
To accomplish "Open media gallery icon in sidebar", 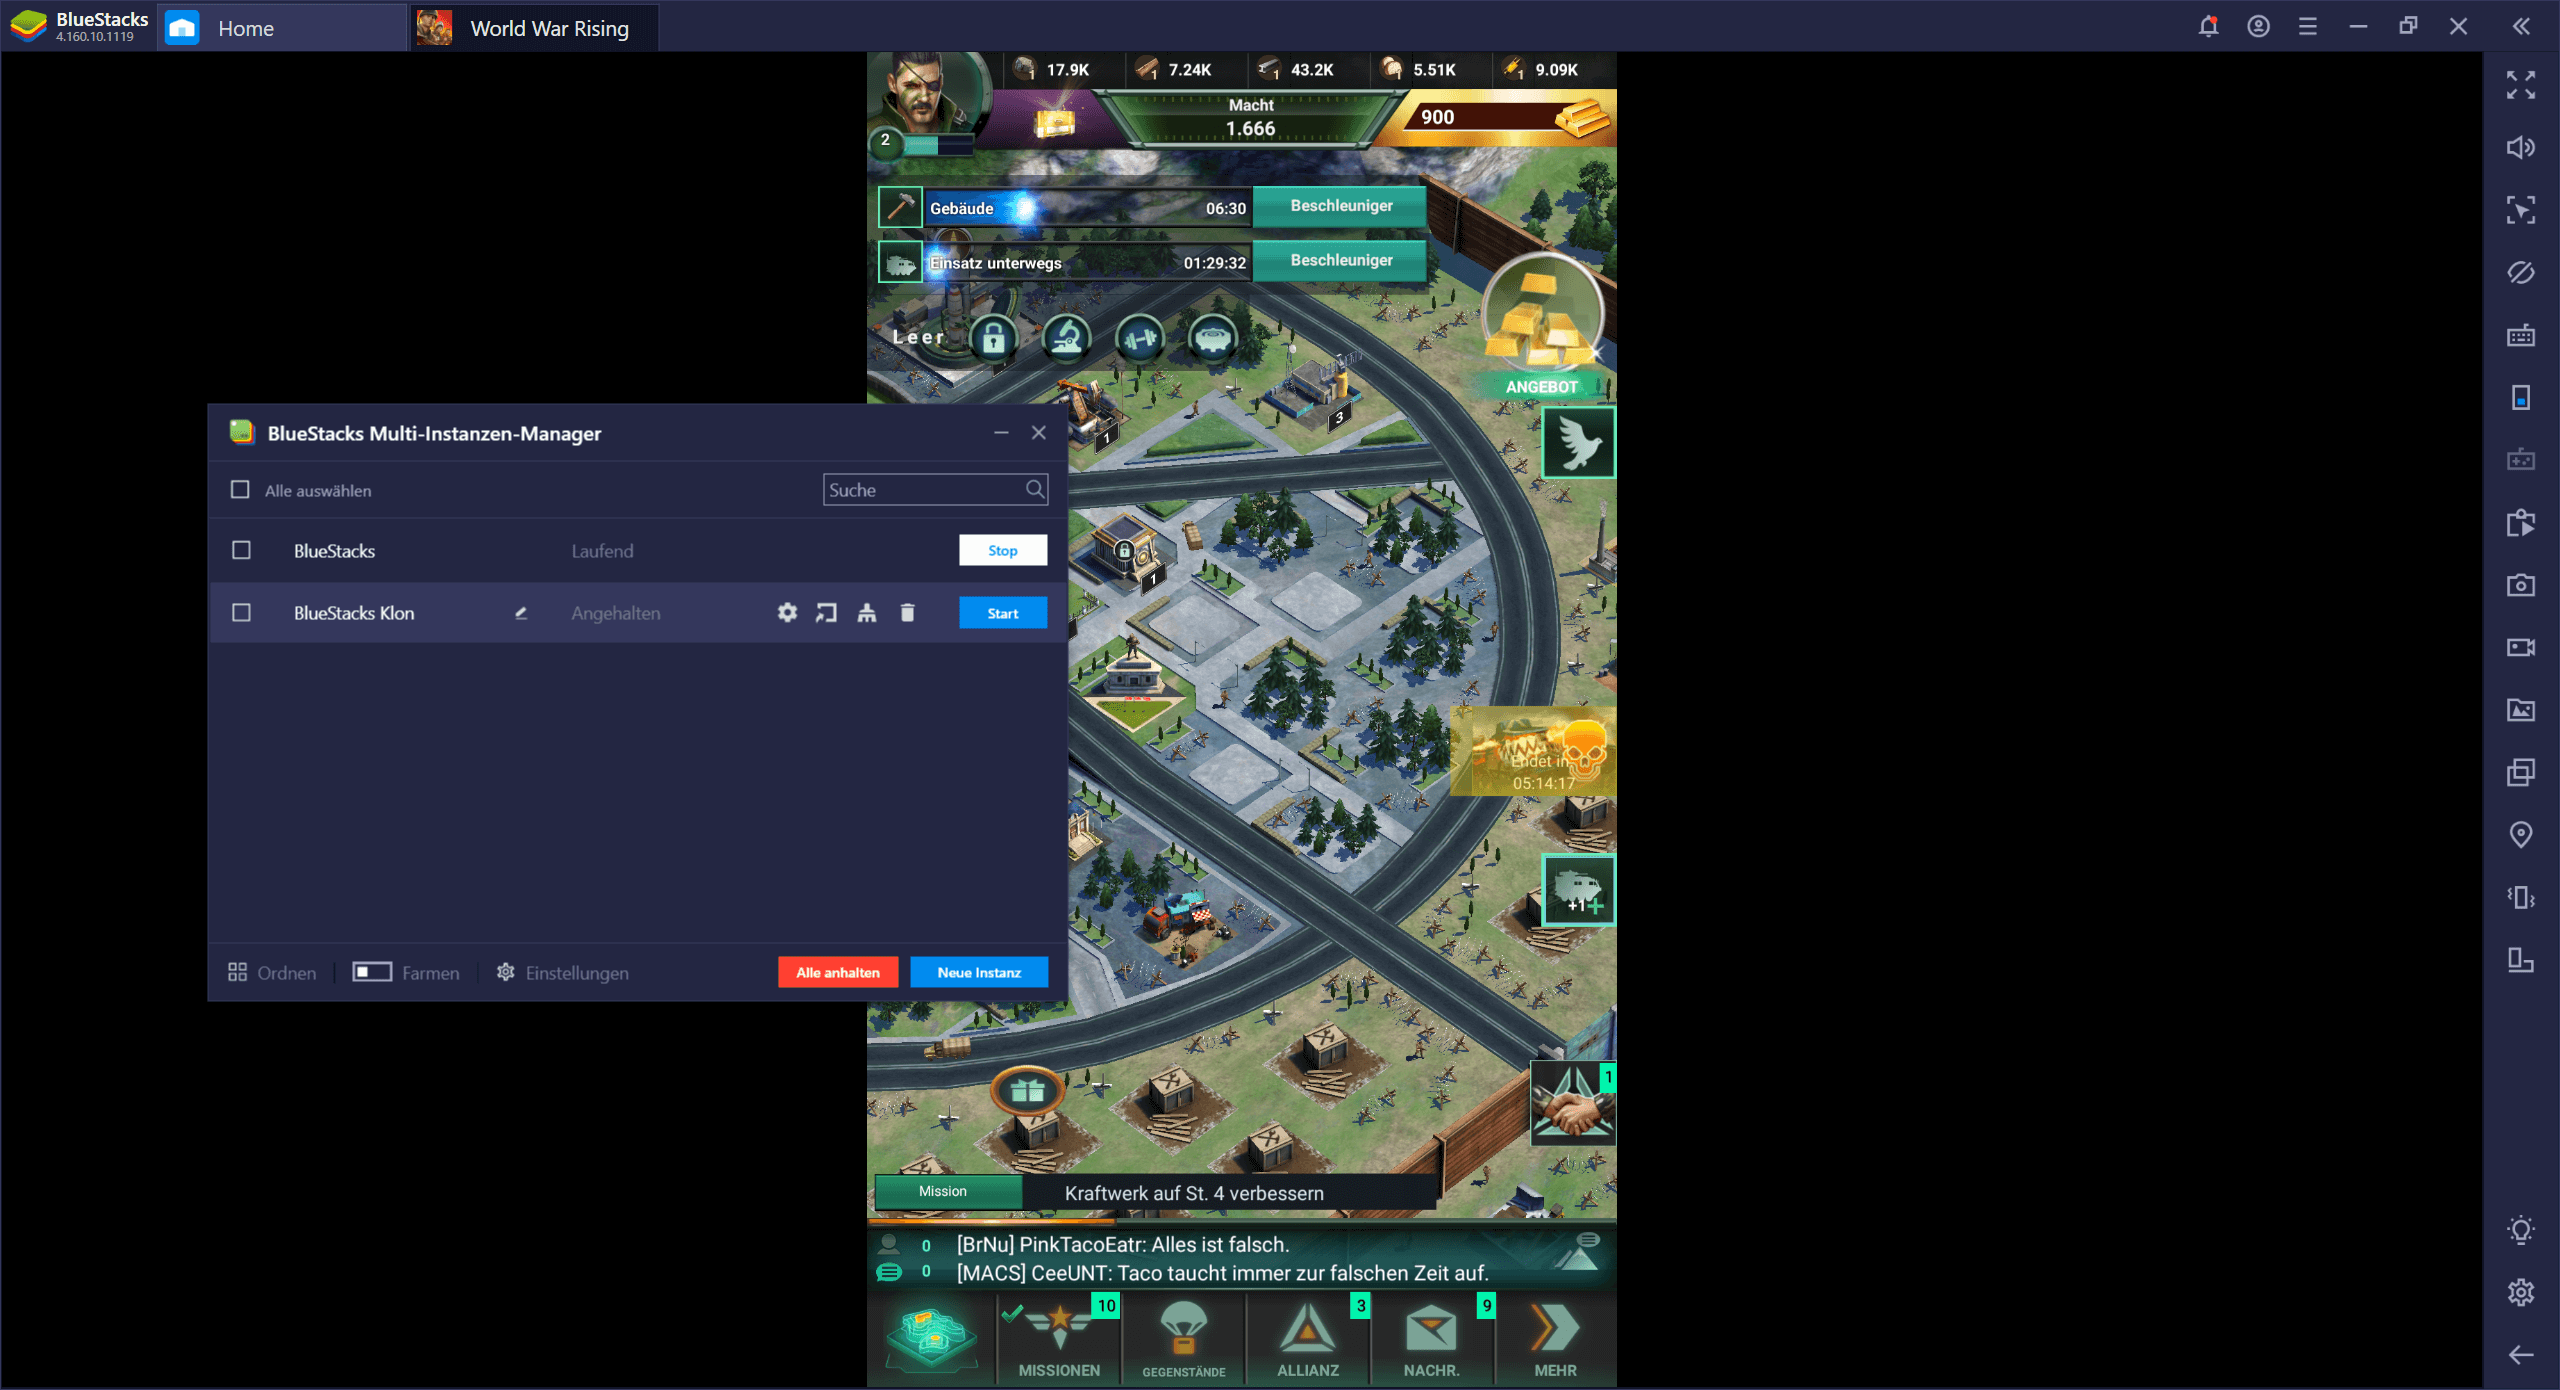I will pos(2521,710).
